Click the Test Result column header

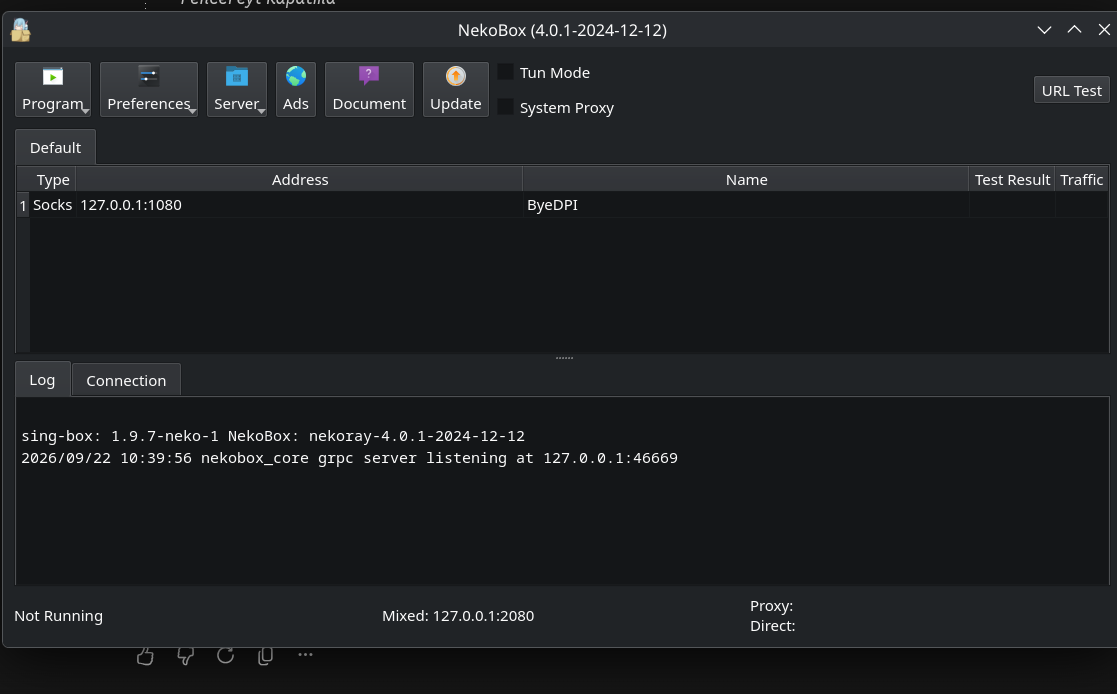[x=1012, y=180]
